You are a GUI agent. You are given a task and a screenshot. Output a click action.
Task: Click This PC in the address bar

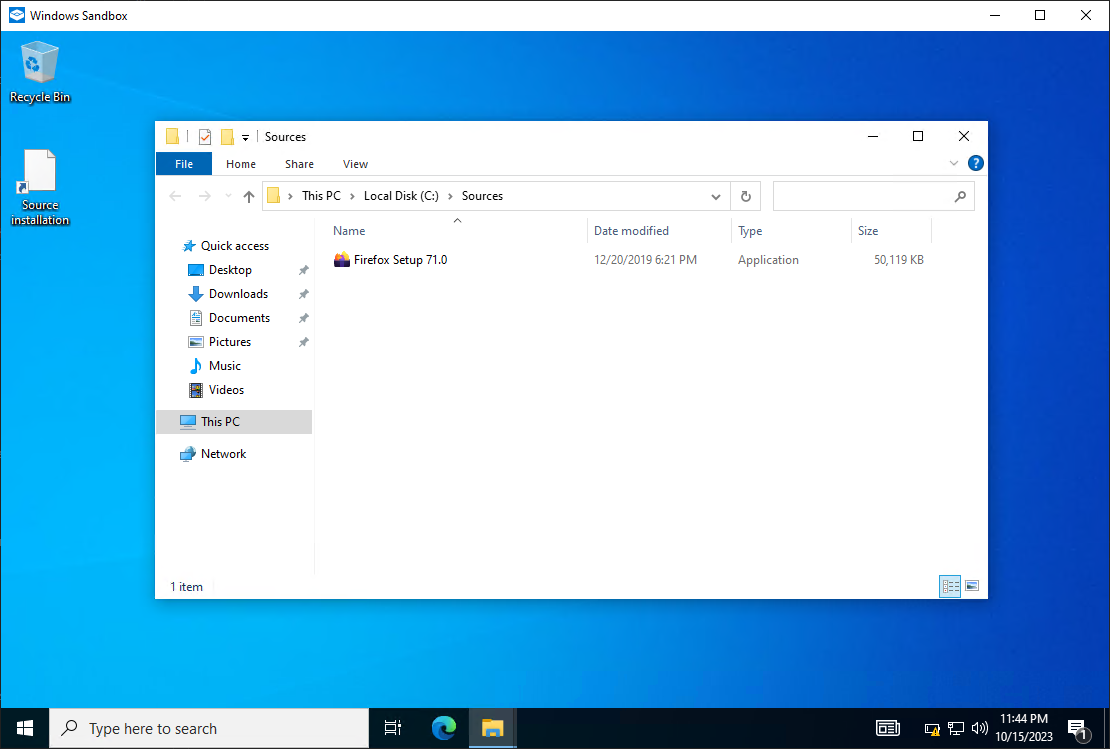(321, 196)
